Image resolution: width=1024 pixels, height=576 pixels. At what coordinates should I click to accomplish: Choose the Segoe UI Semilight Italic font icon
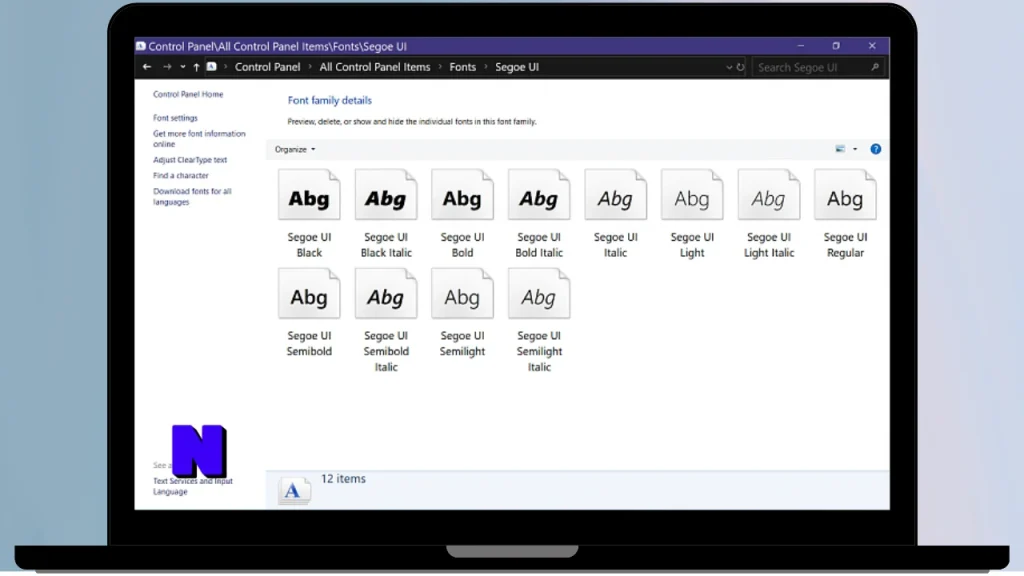(x=539, y=293)
